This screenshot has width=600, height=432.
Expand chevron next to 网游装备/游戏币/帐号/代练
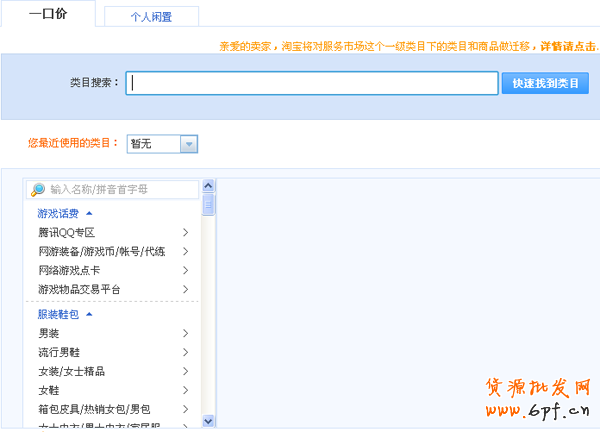click(186, 251)
